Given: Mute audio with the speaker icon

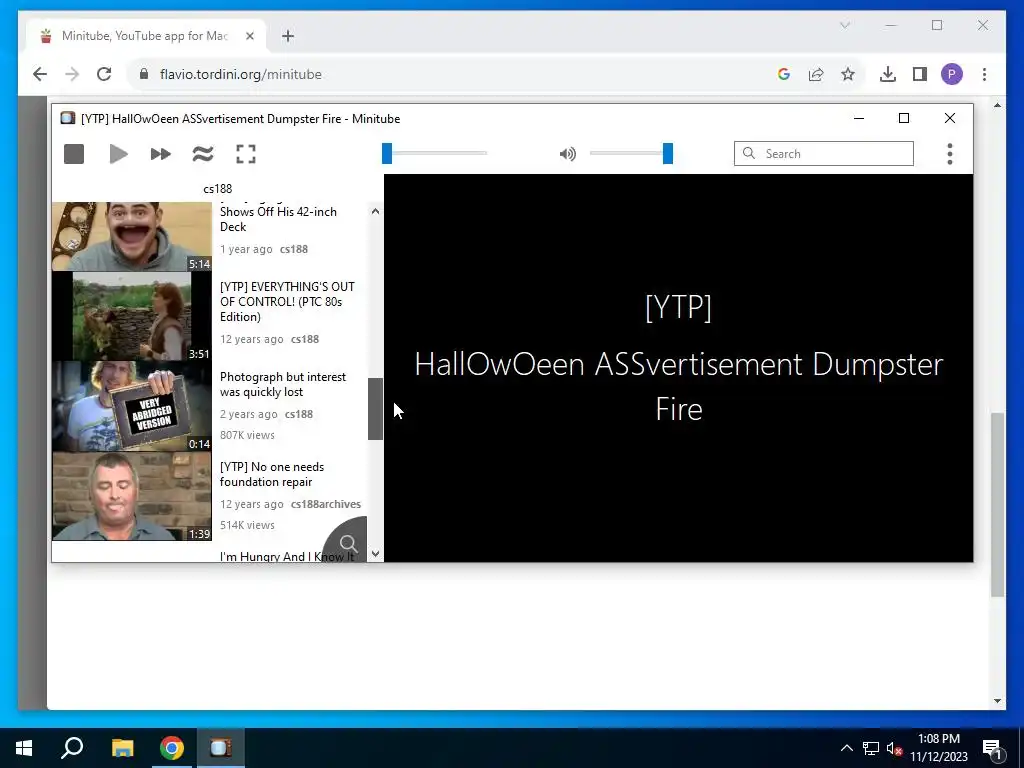Looking at the screenshot, I should (x=568, y=154).
